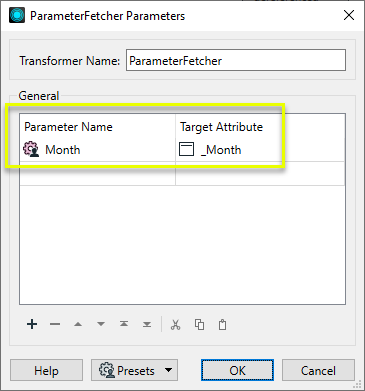Screen dimensions: 365x391
Task: Click the empty second row parameter cell
Action: point(98,173)
